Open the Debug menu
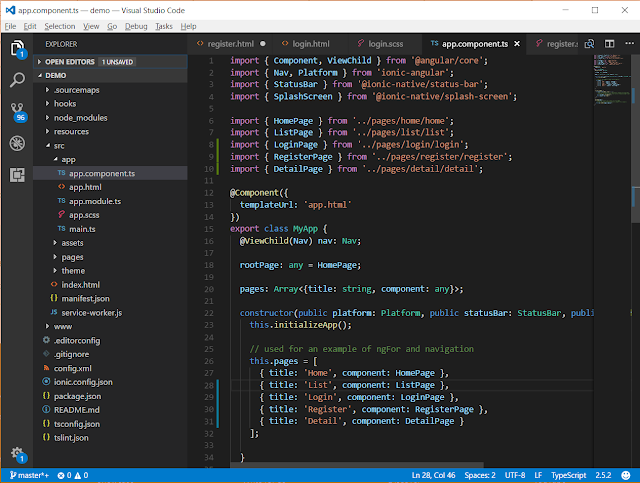This screenshot has width=640, height=483. pos(136,26)
